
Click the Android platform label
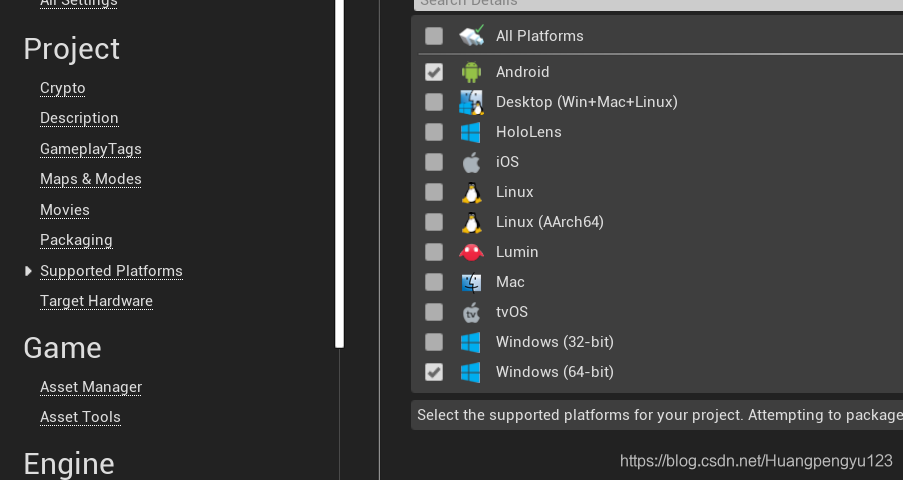522,72
